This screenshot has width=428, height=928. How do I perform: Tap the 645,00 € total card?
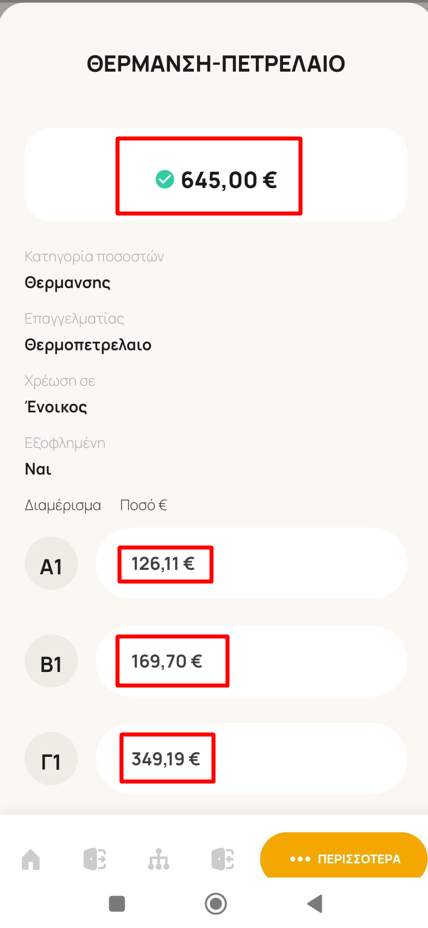point(215,175)
